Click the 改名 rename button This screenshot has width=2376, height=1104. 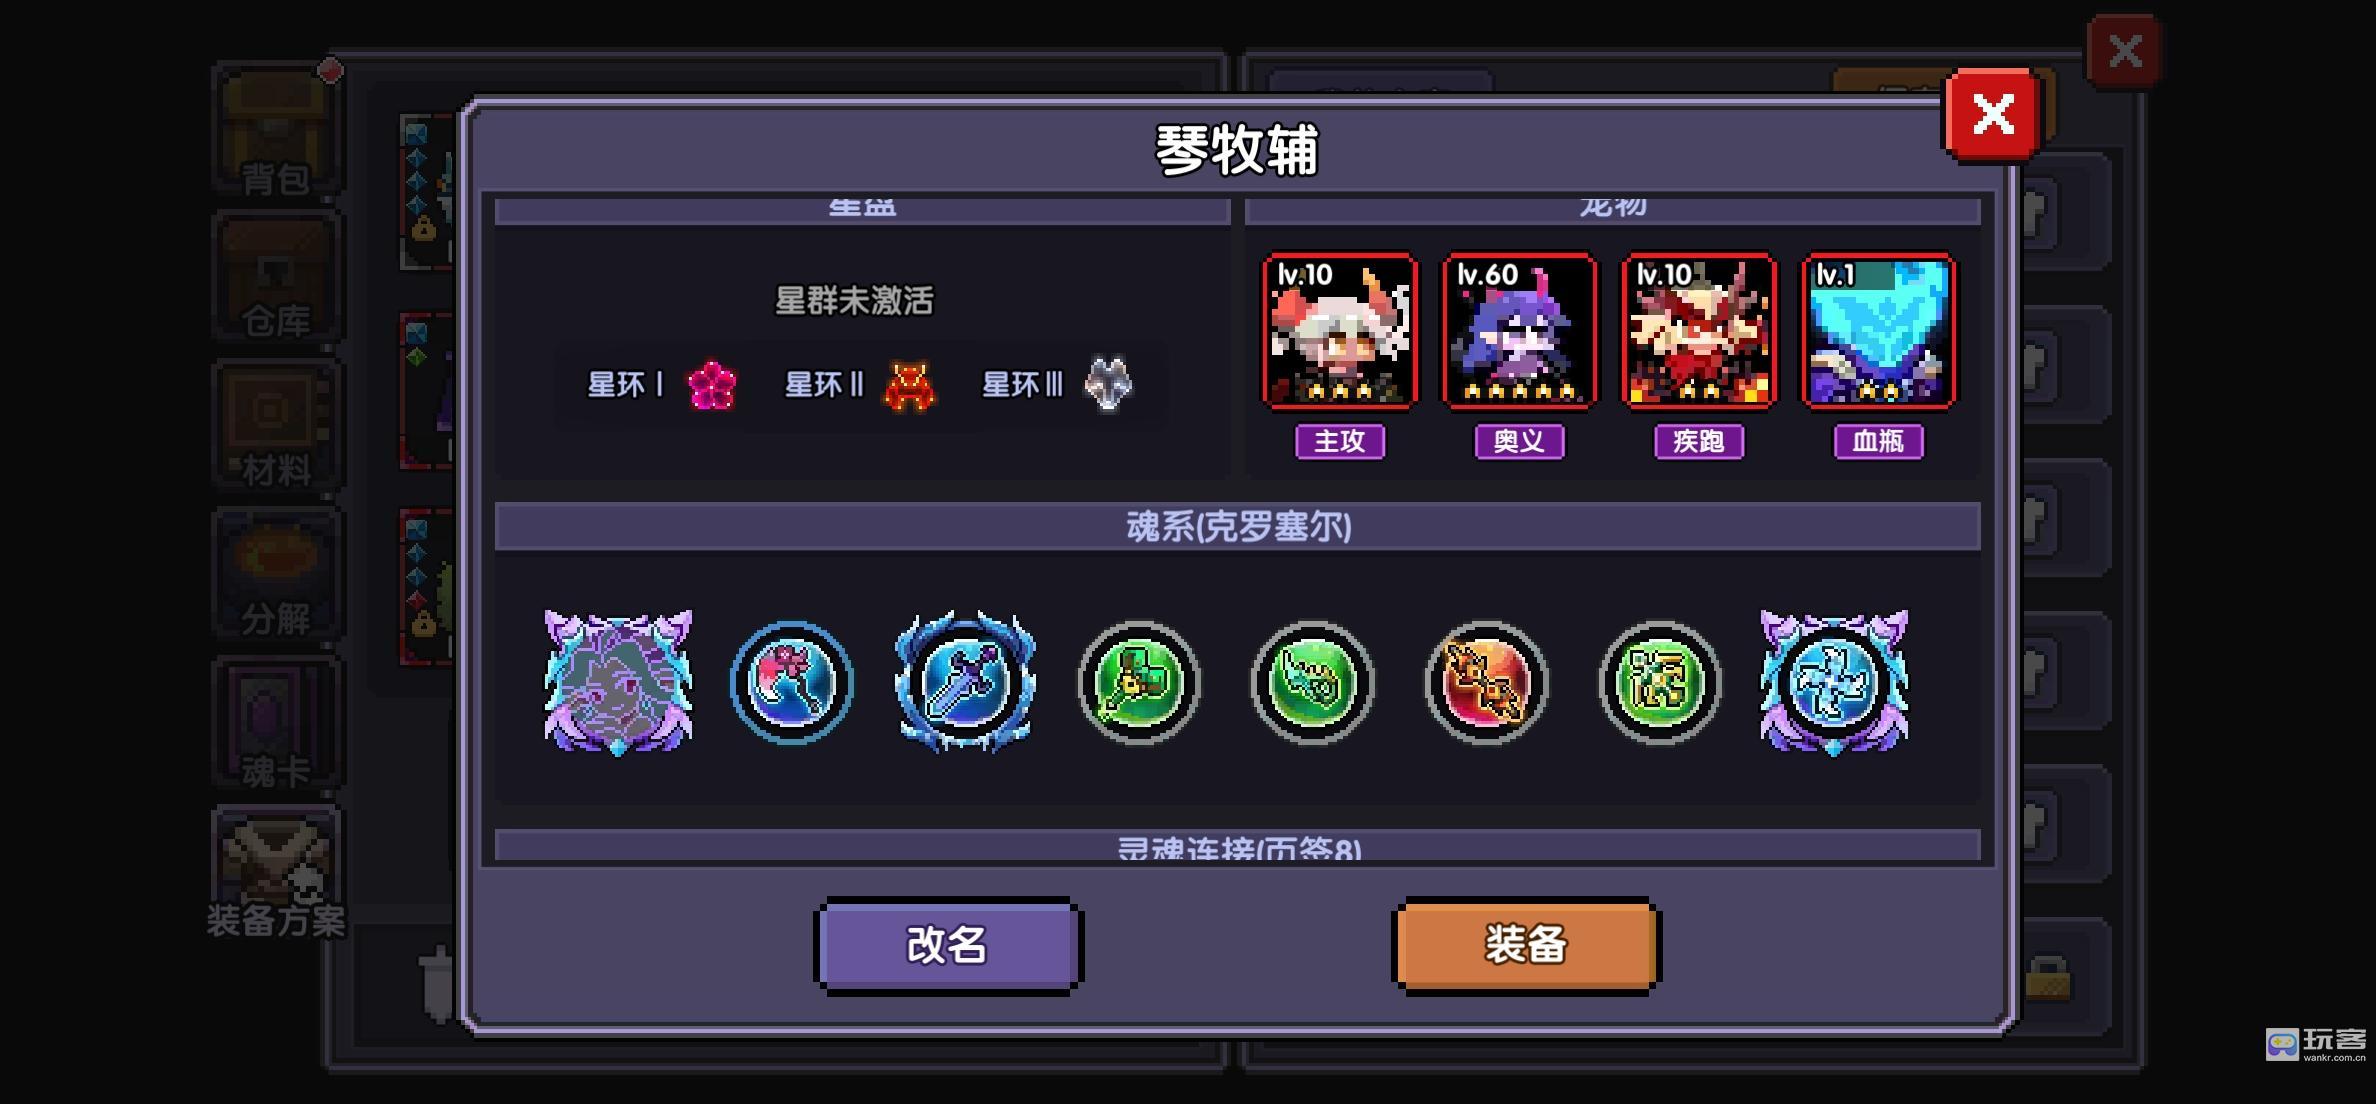[948, 945]
